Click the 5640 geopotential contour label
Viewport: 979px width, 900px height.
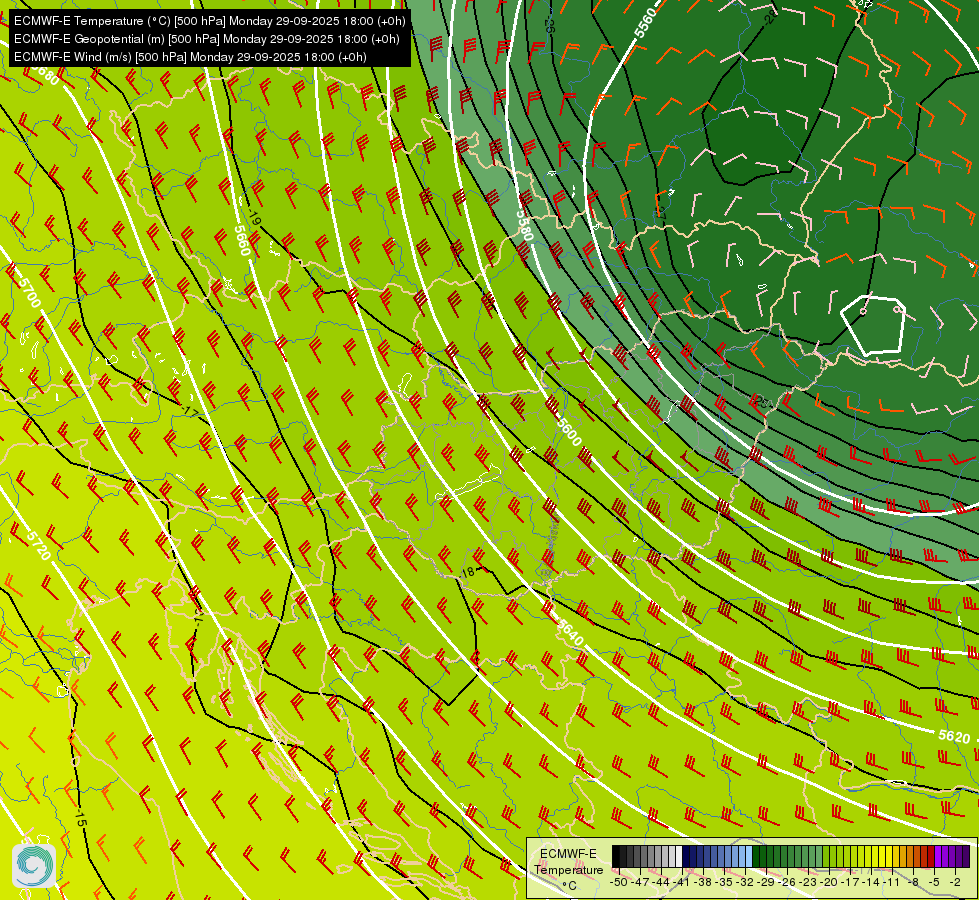pyautogui.click(x=569, y=633)
